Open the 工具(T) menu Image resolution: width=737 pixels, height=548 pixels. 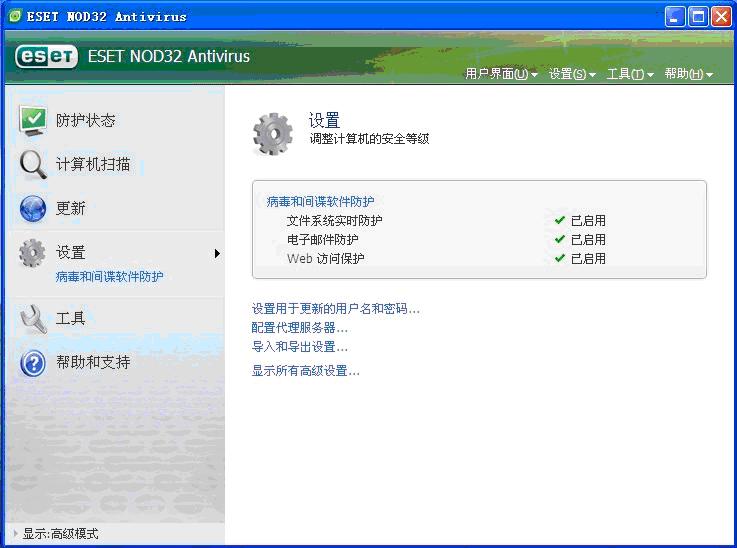tap(630, 74)
